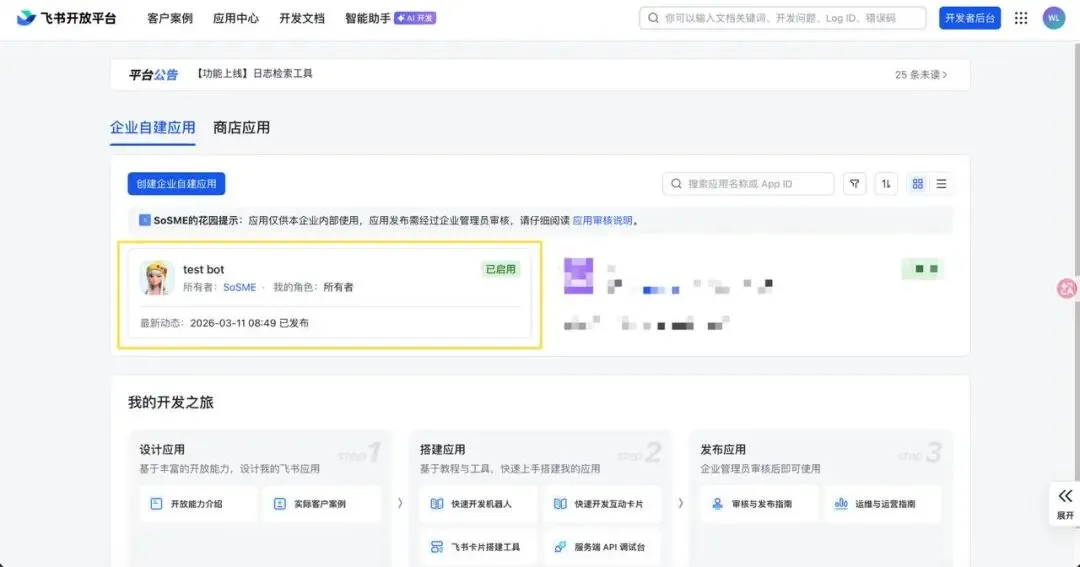Click the 2026-03-11 08:49 已发布 text
1080x567 pixels.
pyautogui.click(x=249, y=323)
